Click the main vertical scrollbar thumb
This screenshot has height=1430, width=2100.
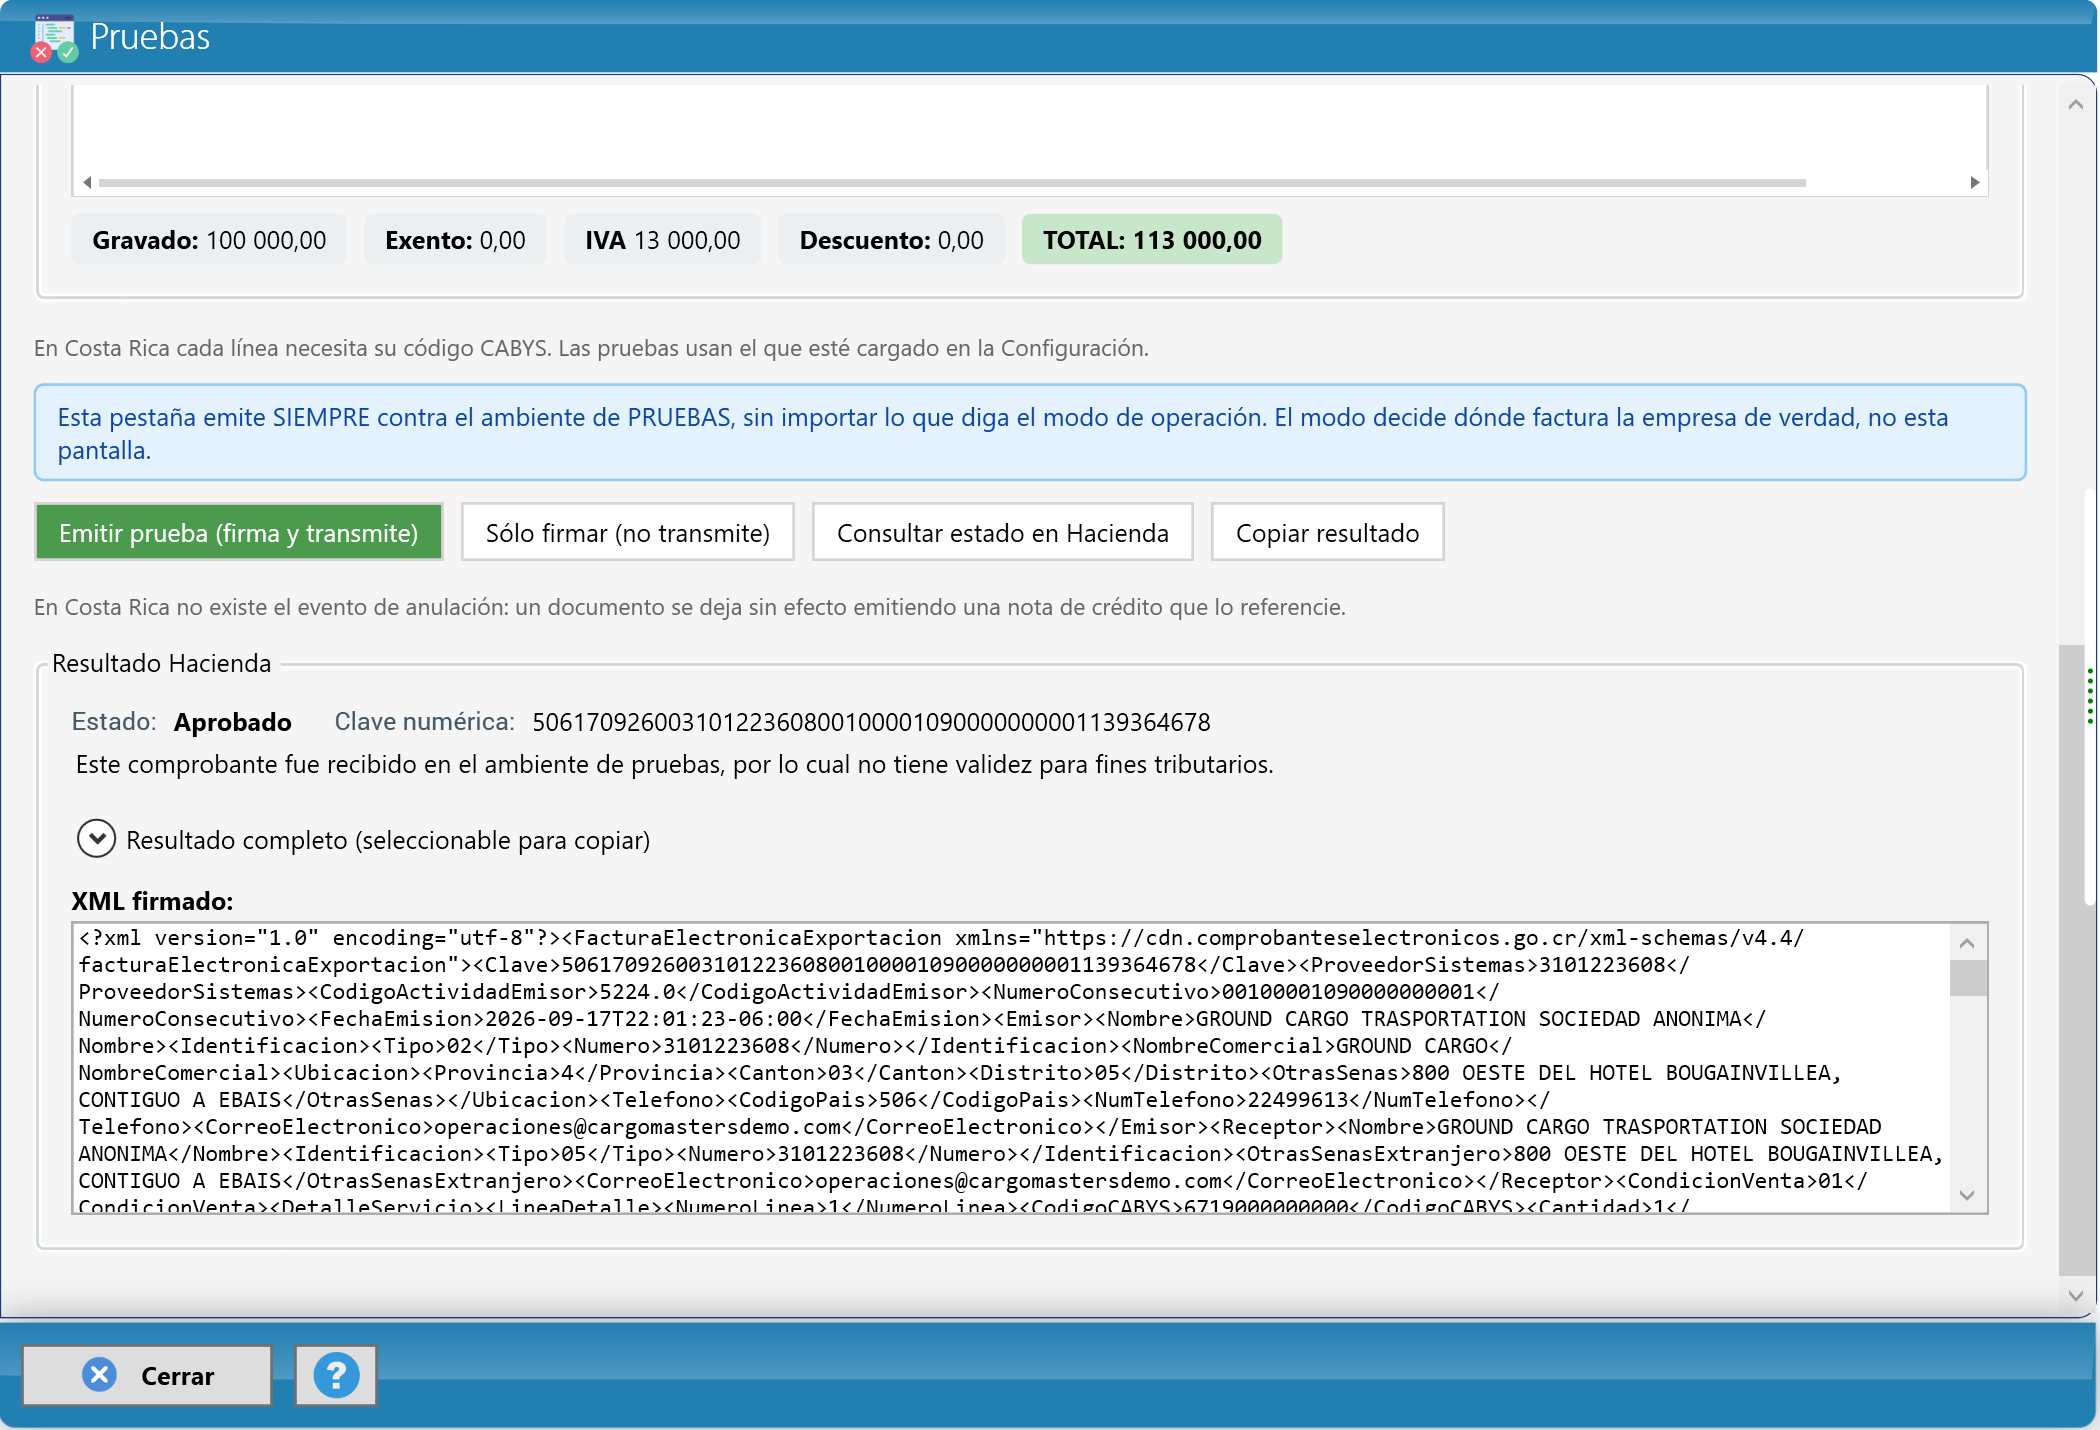(x=2072, y=960)
